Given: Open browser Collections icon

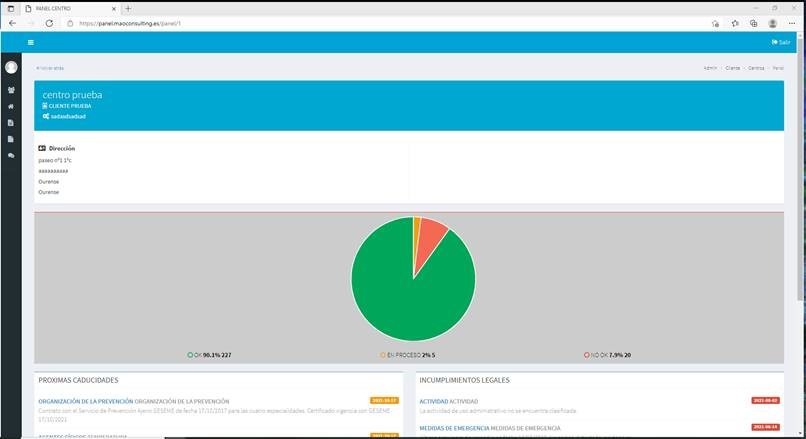Looking at the screenshot, I should click(x=753, y=23).
